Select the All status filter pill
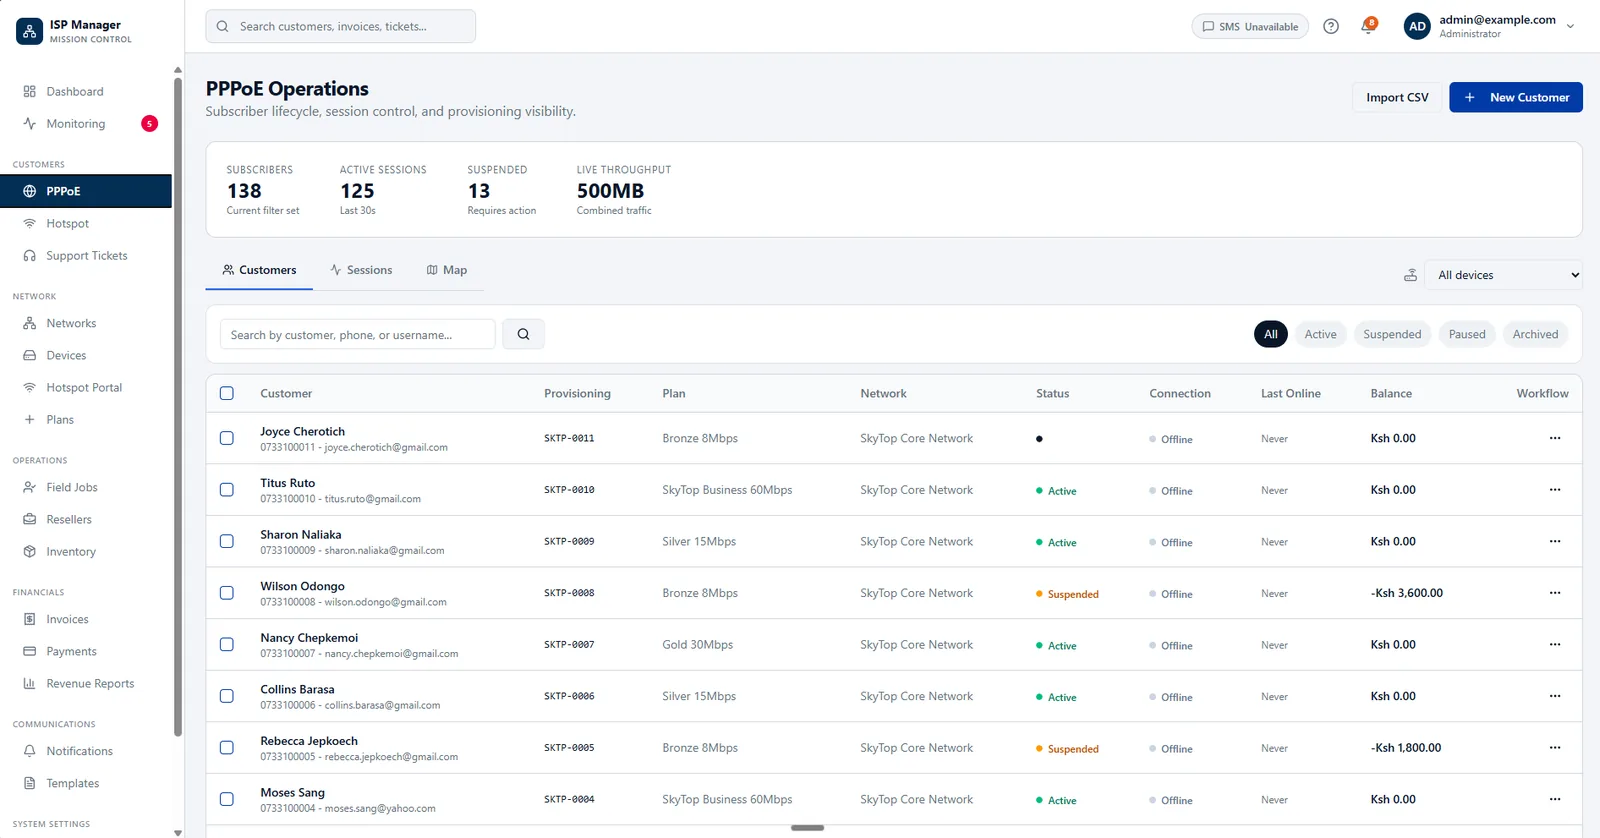 click(x=1271, y=334)
